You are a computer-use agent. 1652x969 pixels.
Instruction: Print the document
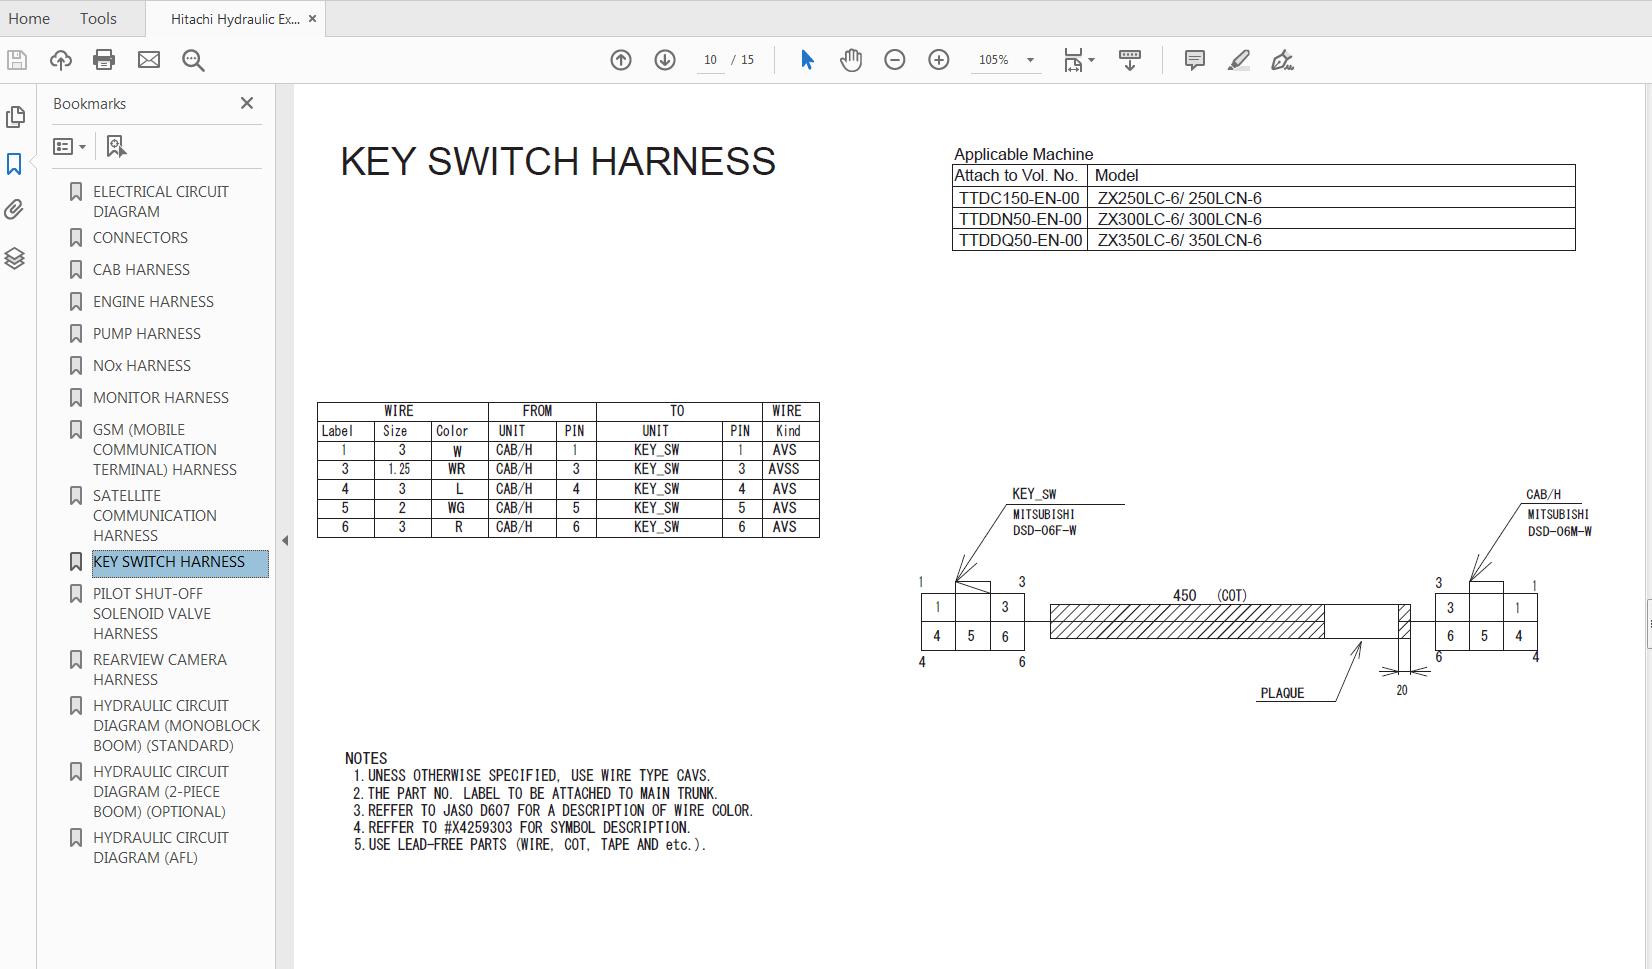103,60
